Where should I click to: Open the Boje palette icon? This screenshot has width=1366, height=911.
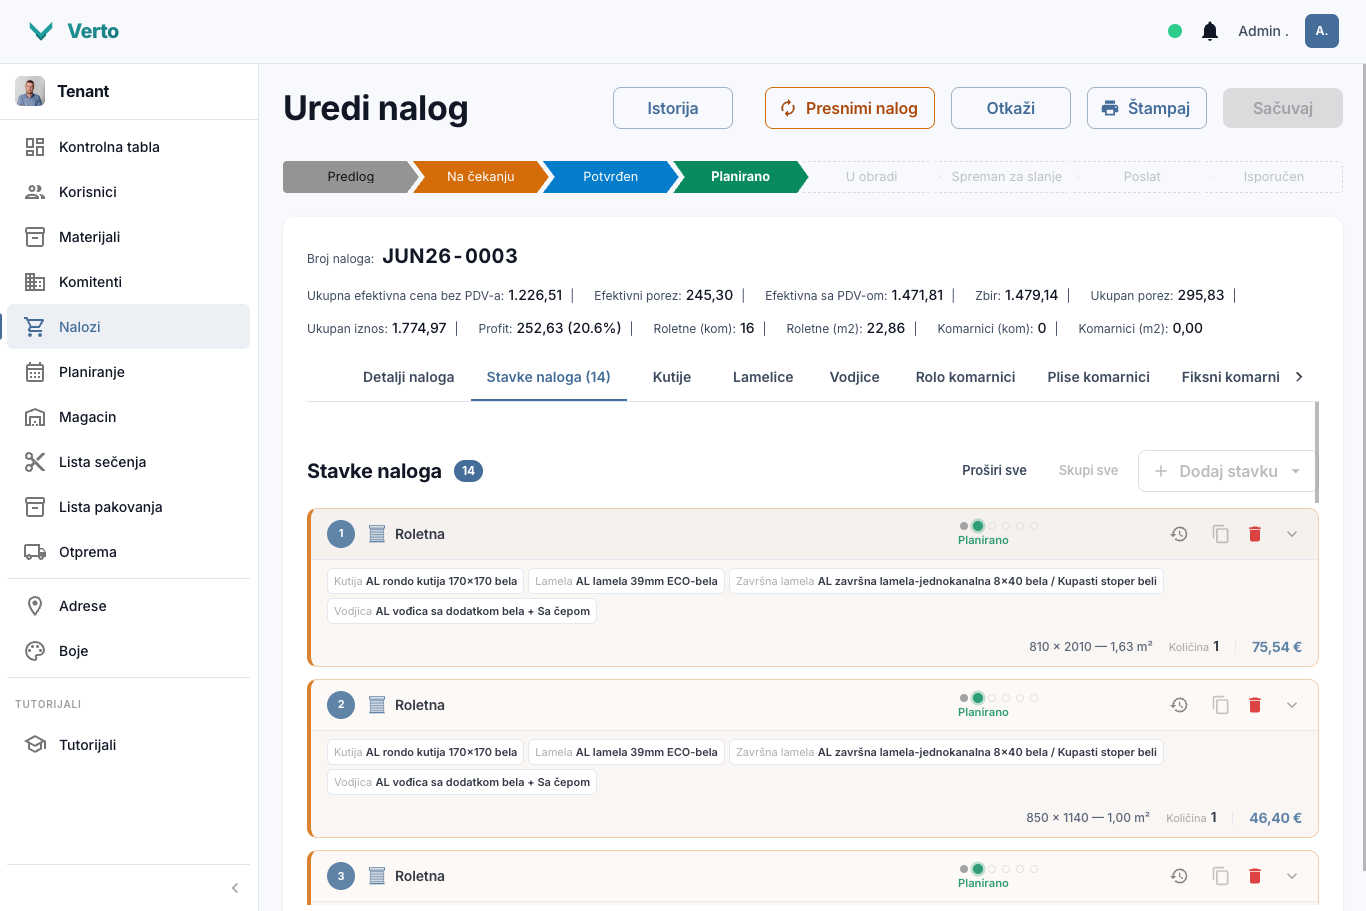click(35, 651)
